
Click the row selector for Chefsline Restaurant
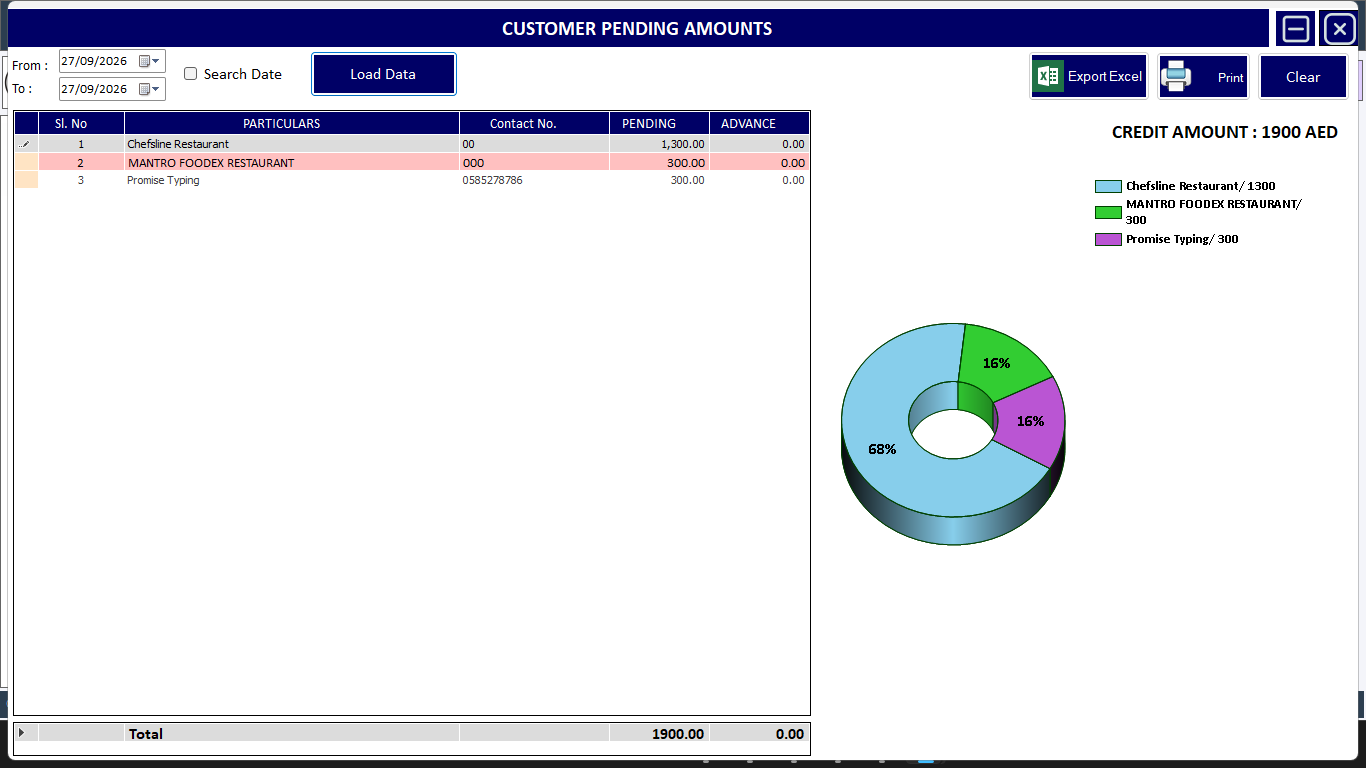pyautogui.click(x=26, y=144)
